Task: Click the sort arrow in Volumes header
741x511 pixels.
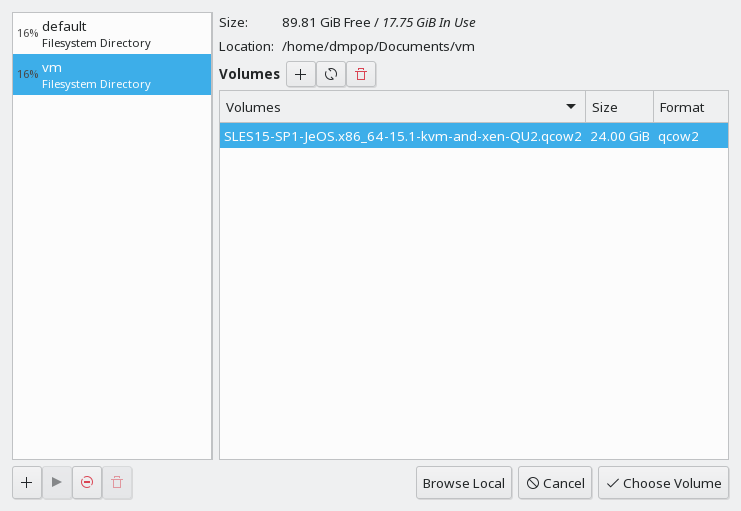Action: tap(571, 107)
